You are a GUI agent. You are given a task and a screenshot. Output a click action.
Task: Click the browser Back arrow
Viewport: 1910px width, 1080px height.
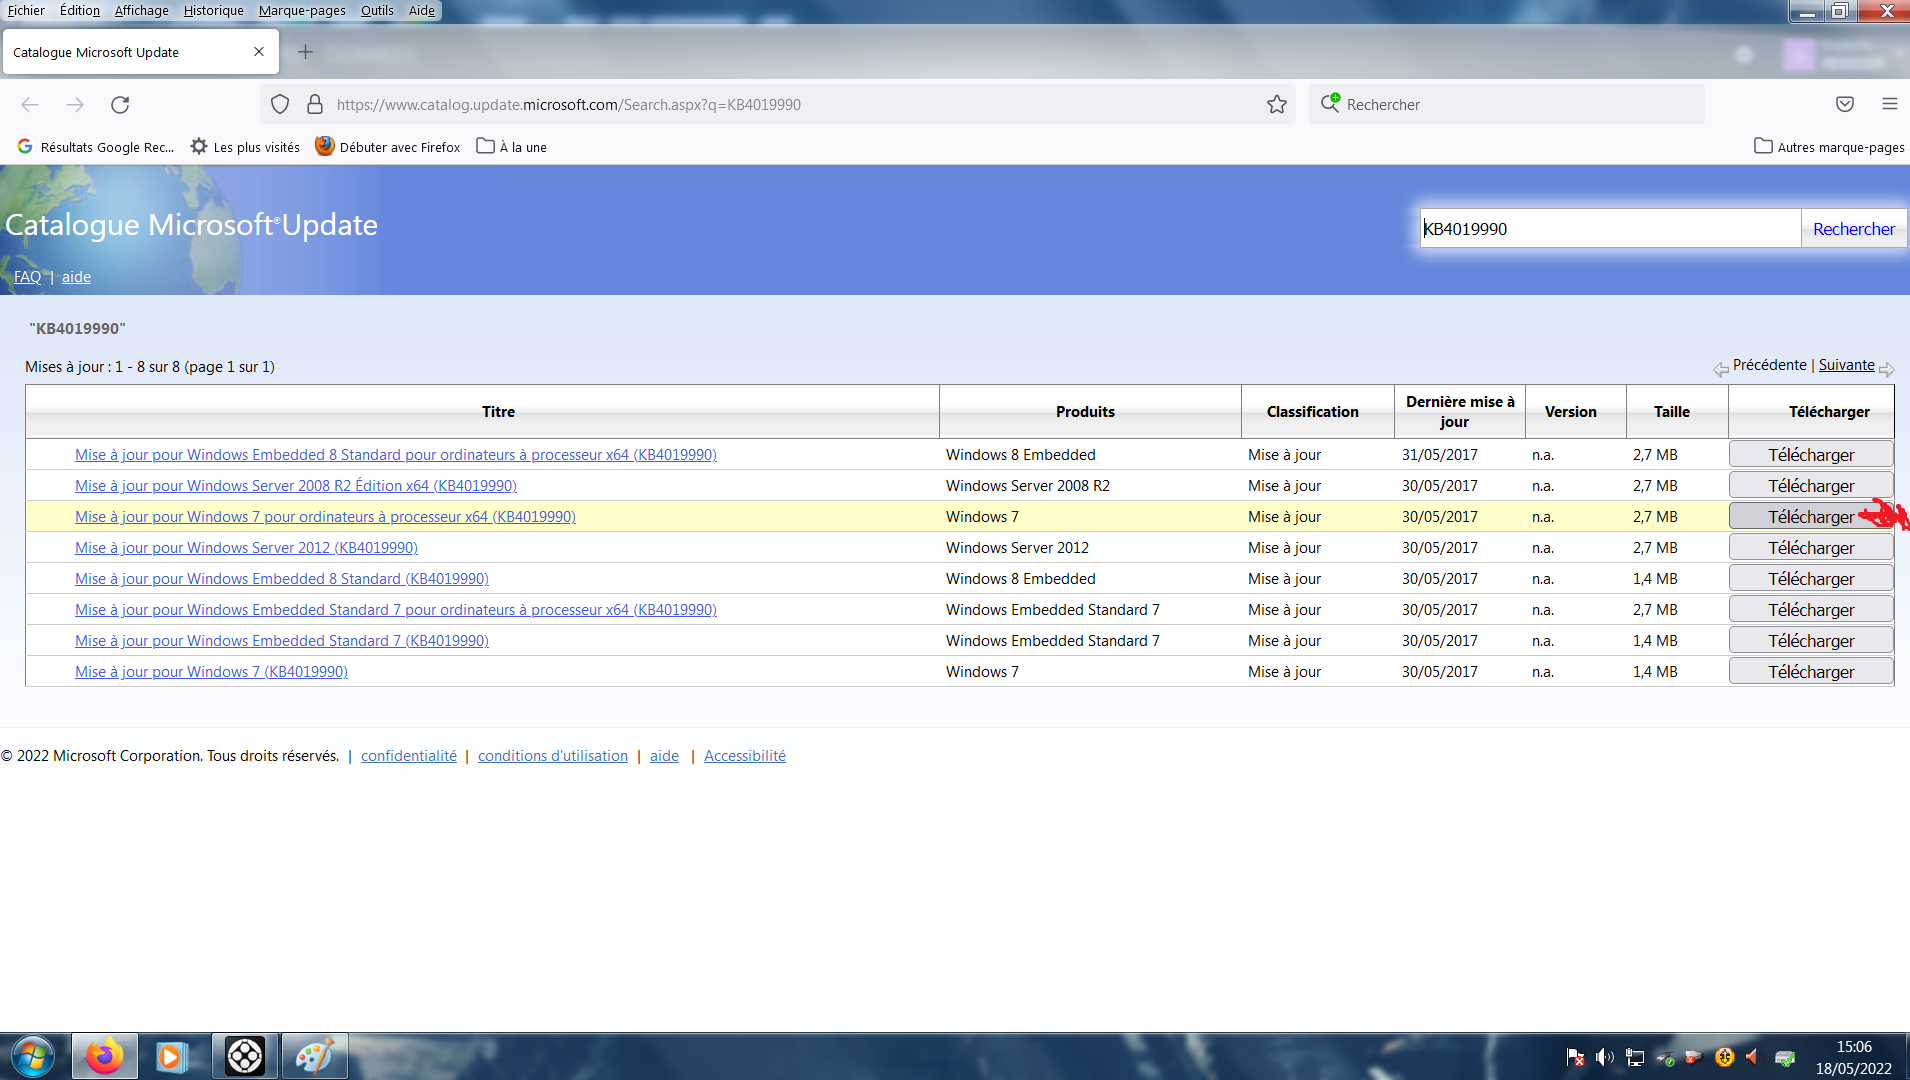[x=30, y=104]
